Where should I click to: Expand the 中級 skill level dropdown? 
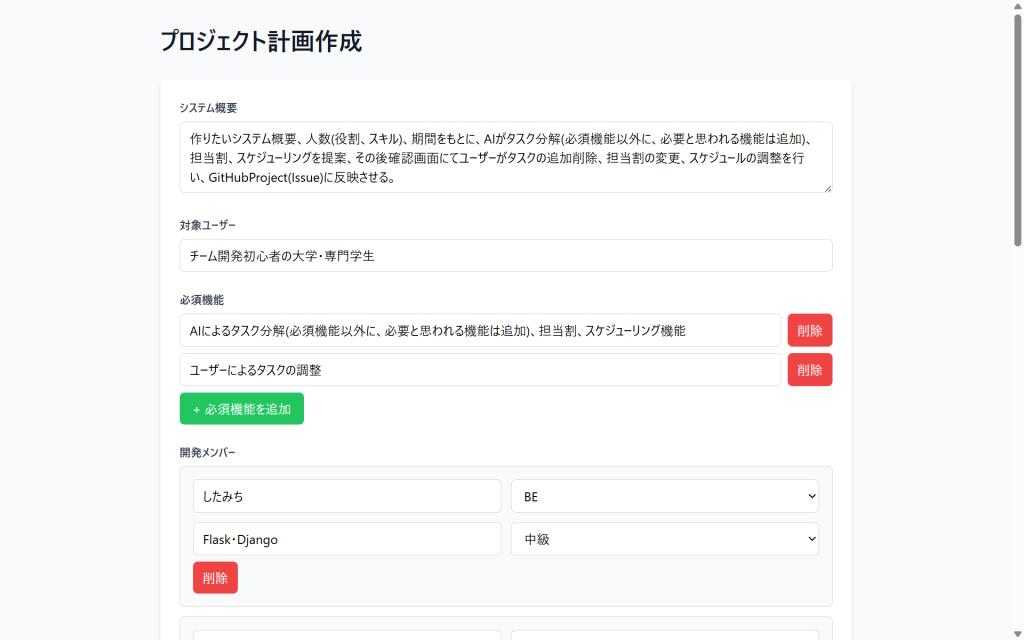tap(664, 539)
